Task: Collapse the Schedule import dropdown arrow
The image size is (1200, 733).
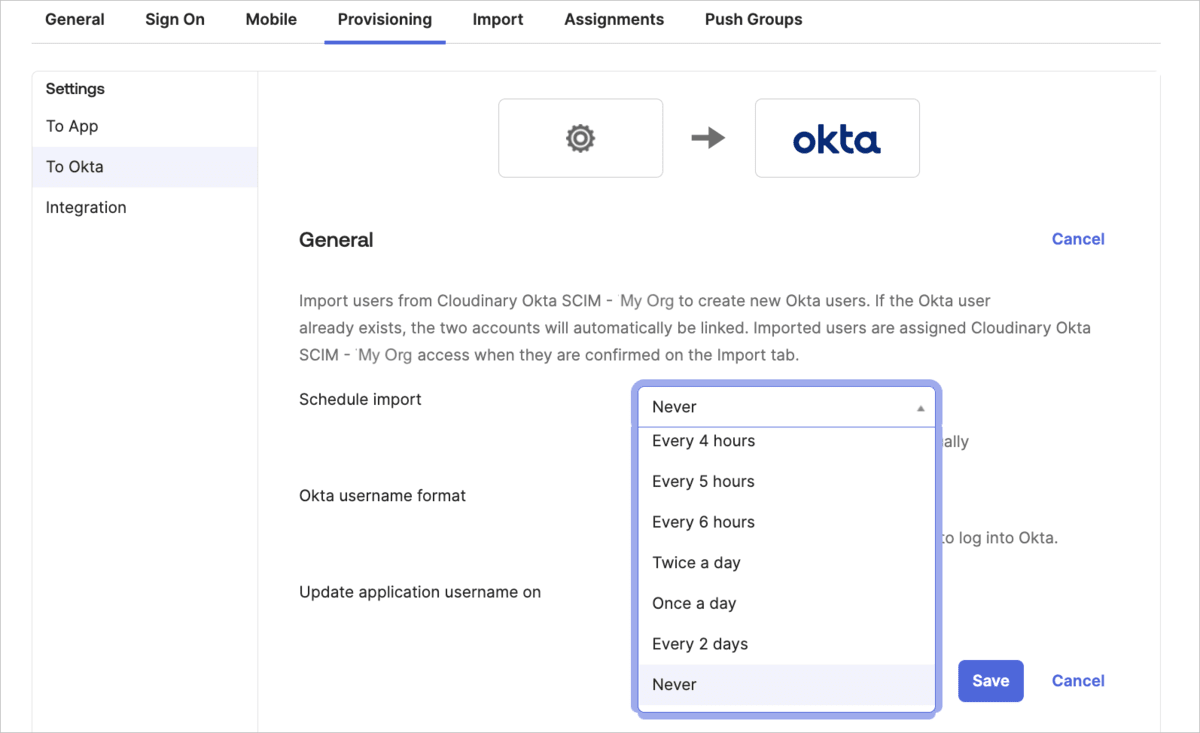Action: (x=920, y=408)
